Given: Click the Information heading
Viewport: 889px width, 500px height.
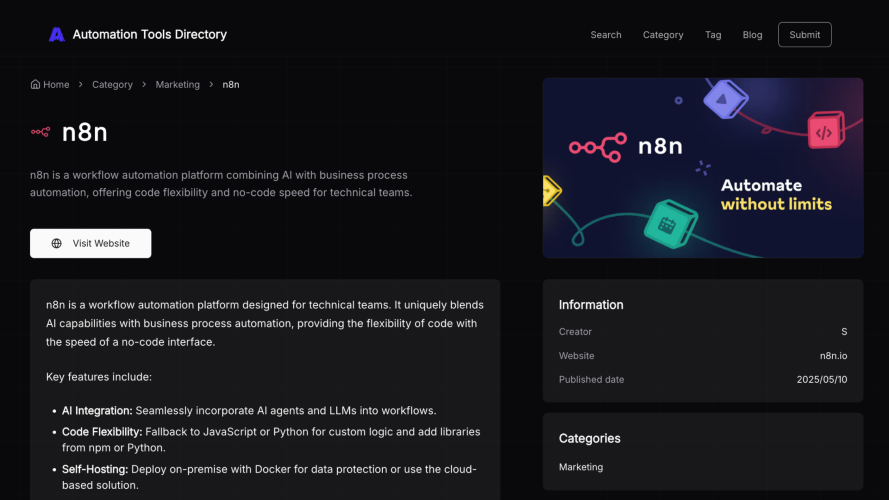Looking at the screenshot, I should (x=591, y=304).
